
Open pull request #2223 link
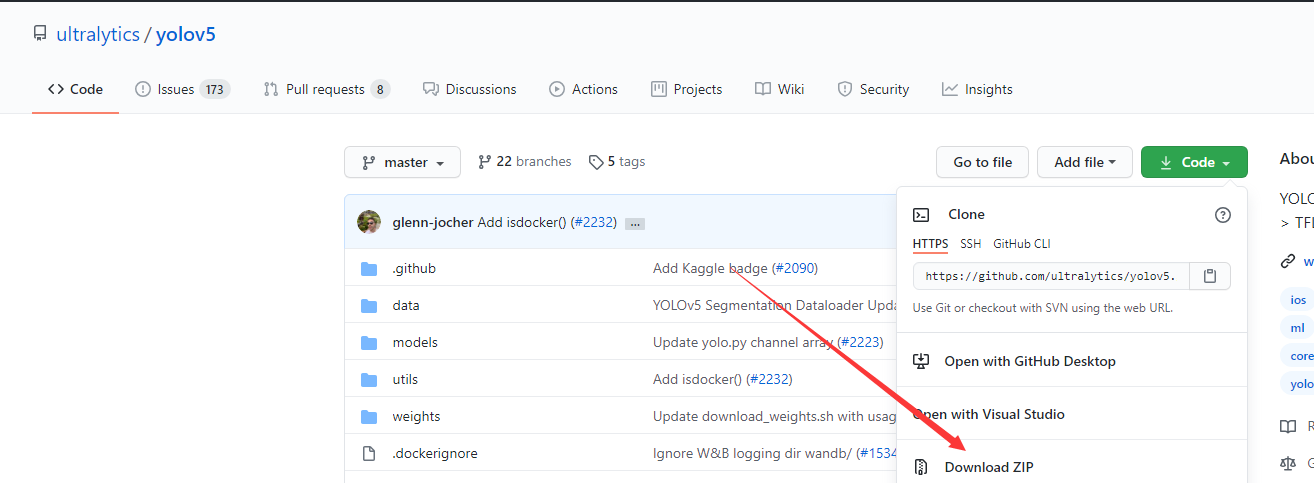pos(860,342)
